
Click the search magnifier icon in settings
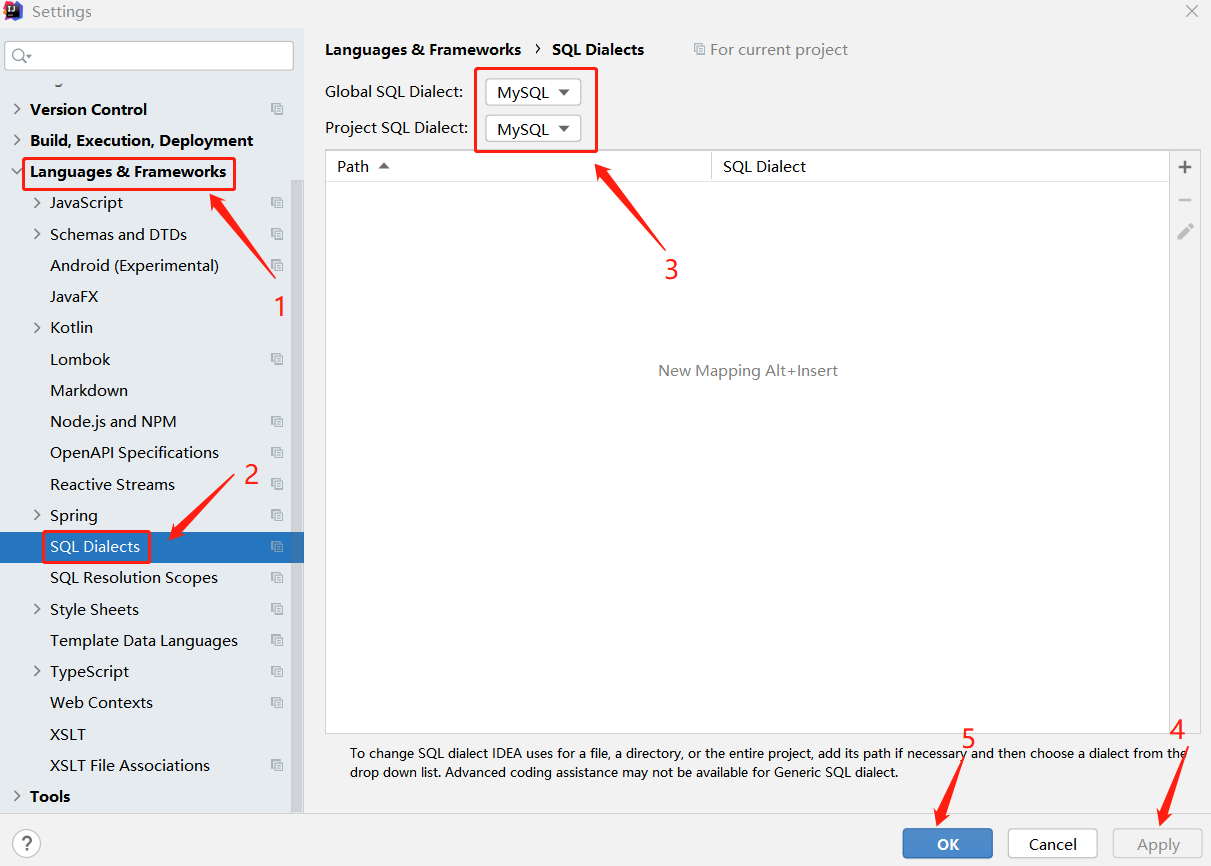point(20,56)
